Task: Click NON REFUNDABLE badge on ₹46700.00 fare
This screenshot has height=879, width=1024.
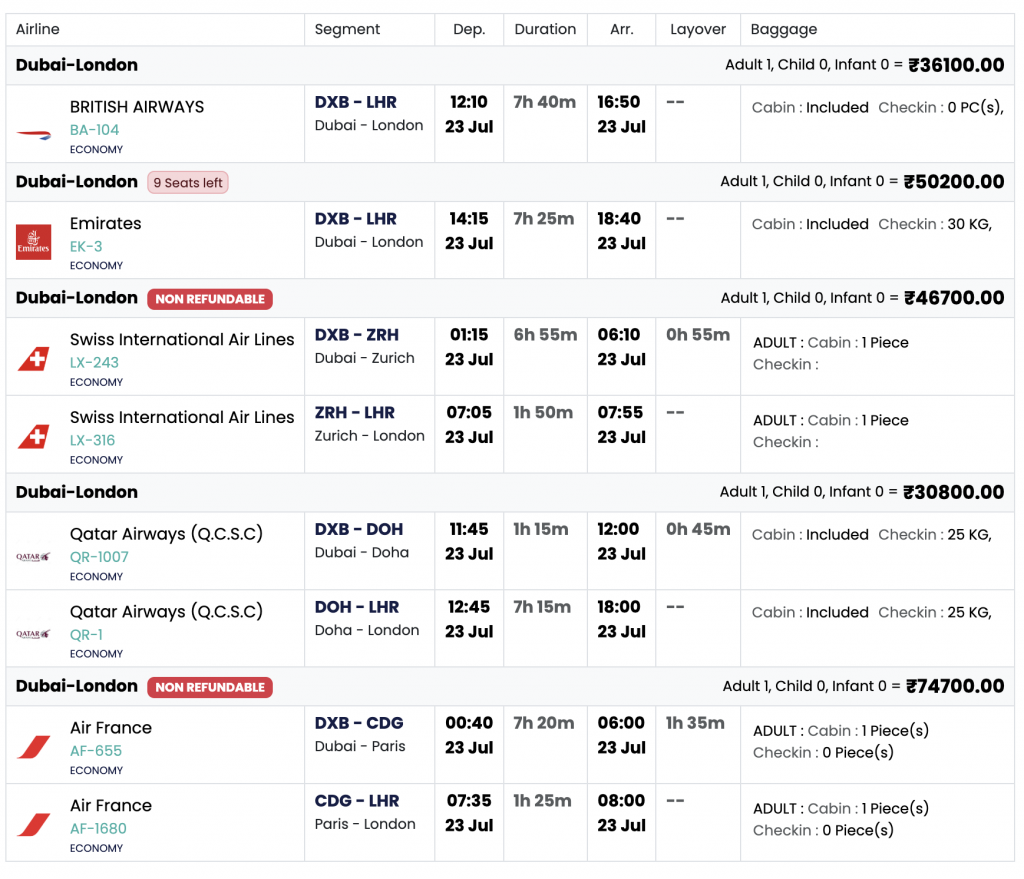Action: [x=210, y=299]
